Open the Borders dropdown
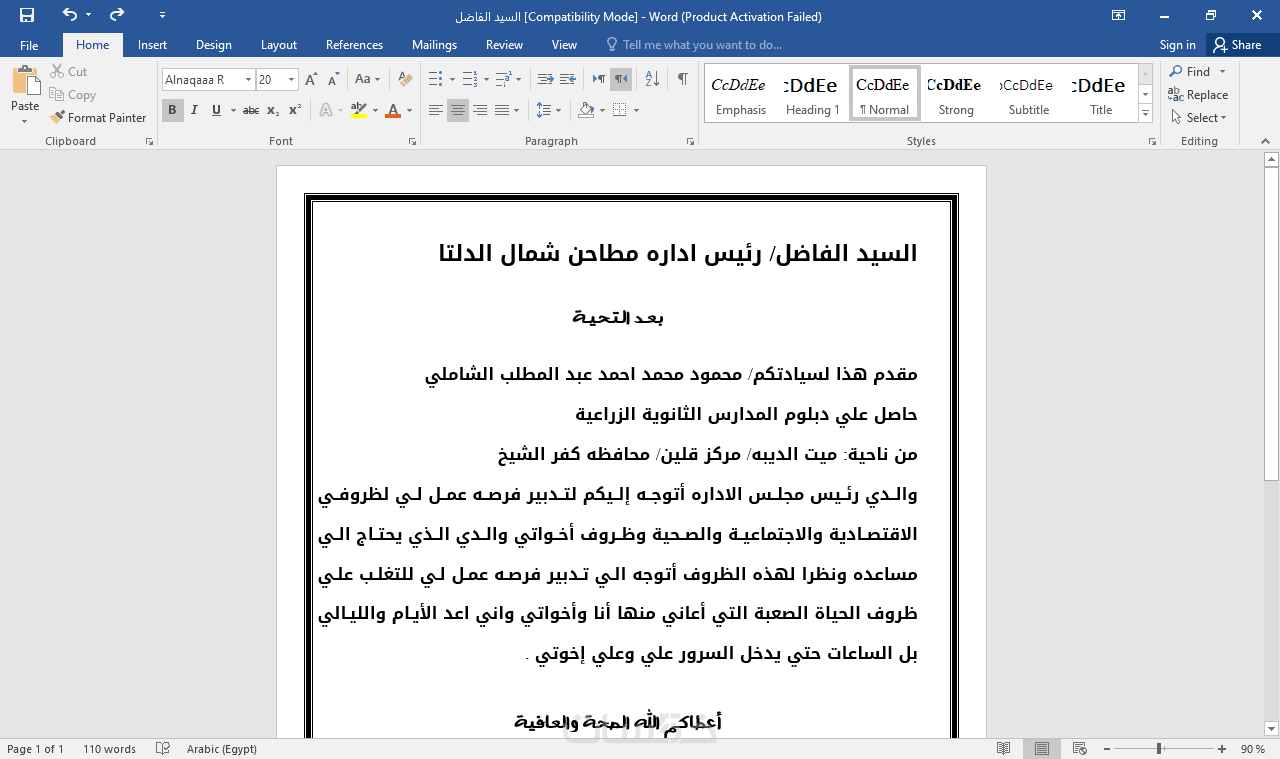Screen dimensions: 1280x759 coord(636,110)
